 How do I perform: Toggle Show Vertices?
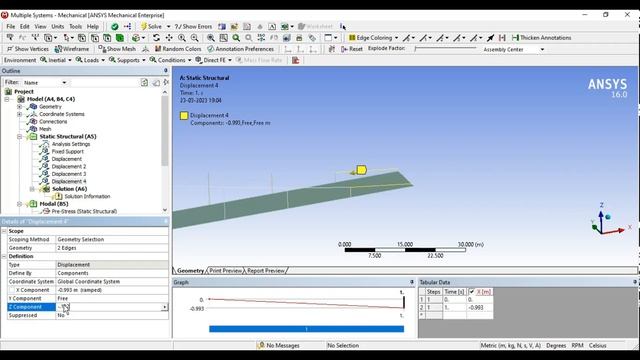pos(27,49)
